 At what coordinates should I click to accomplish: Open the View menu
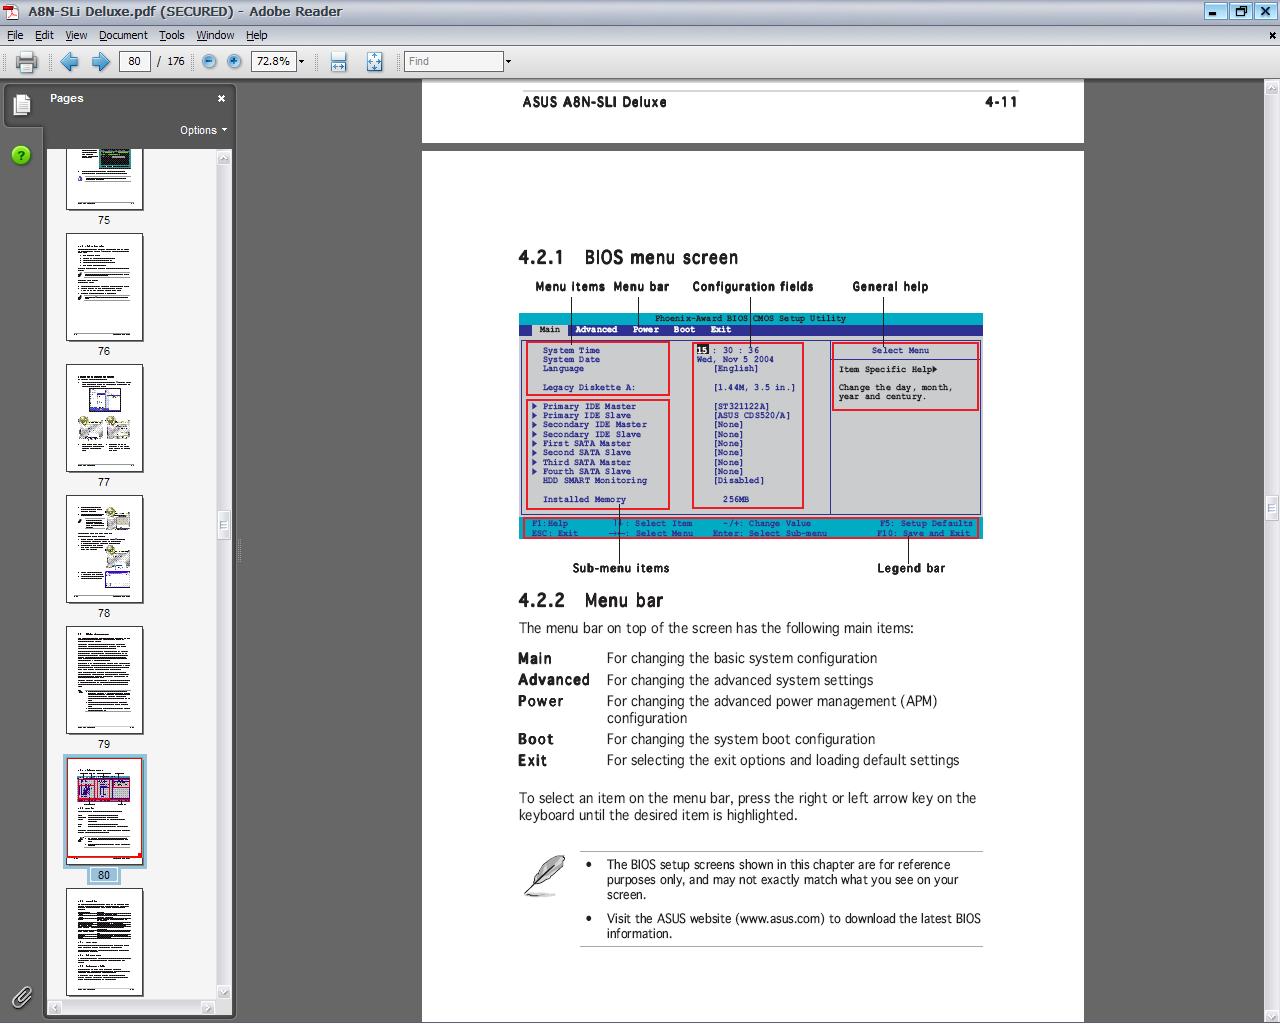[x=76, y=35]
